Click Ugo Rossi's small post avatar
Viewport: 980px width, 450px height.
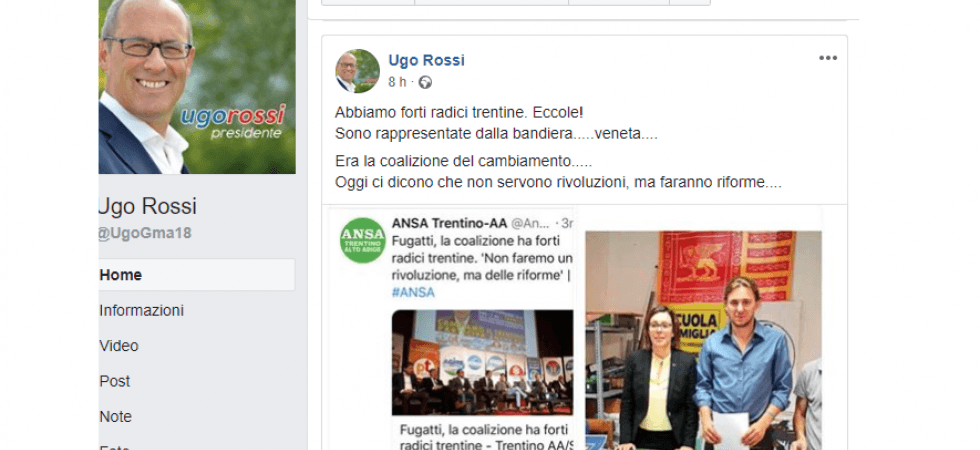point(358,71)
